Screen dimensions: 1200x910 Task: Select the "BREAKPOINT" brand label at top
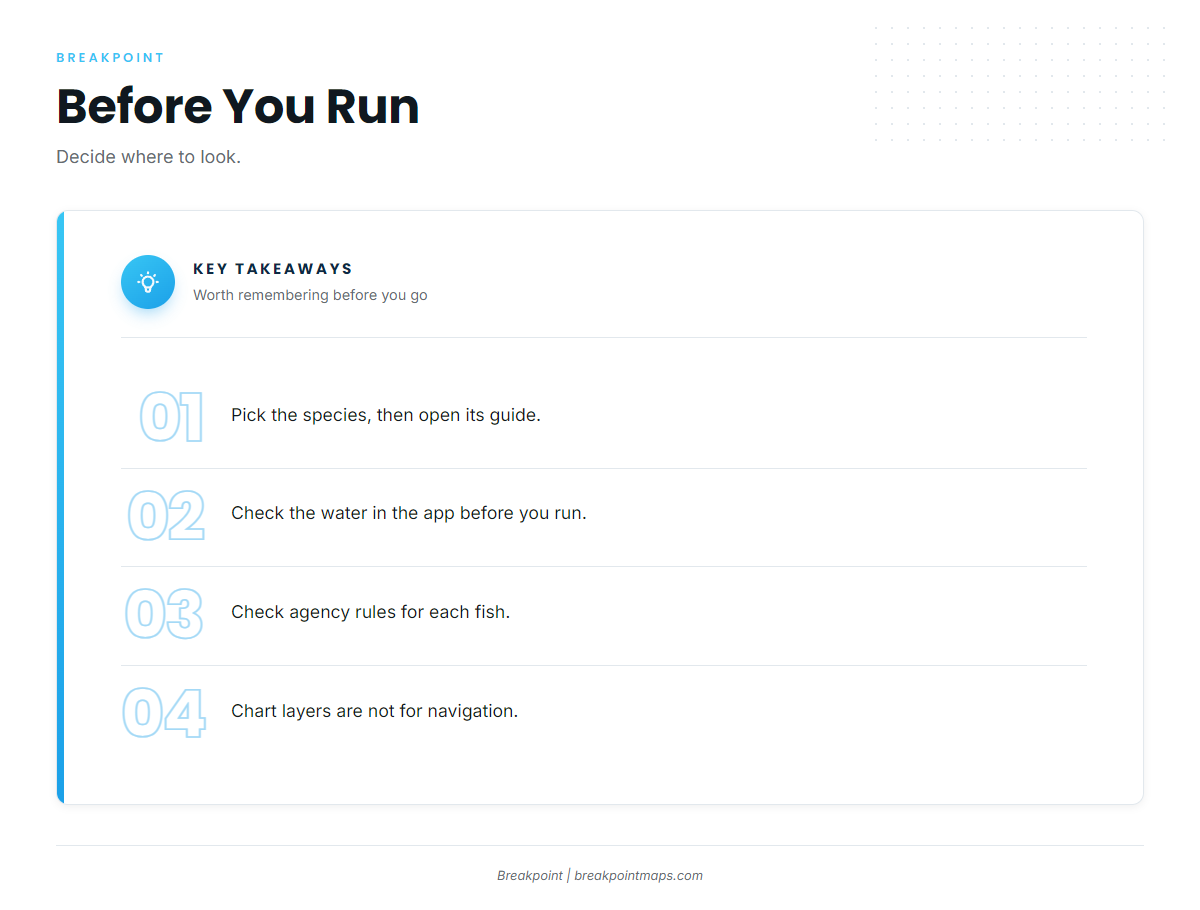[x=110, y=58]
